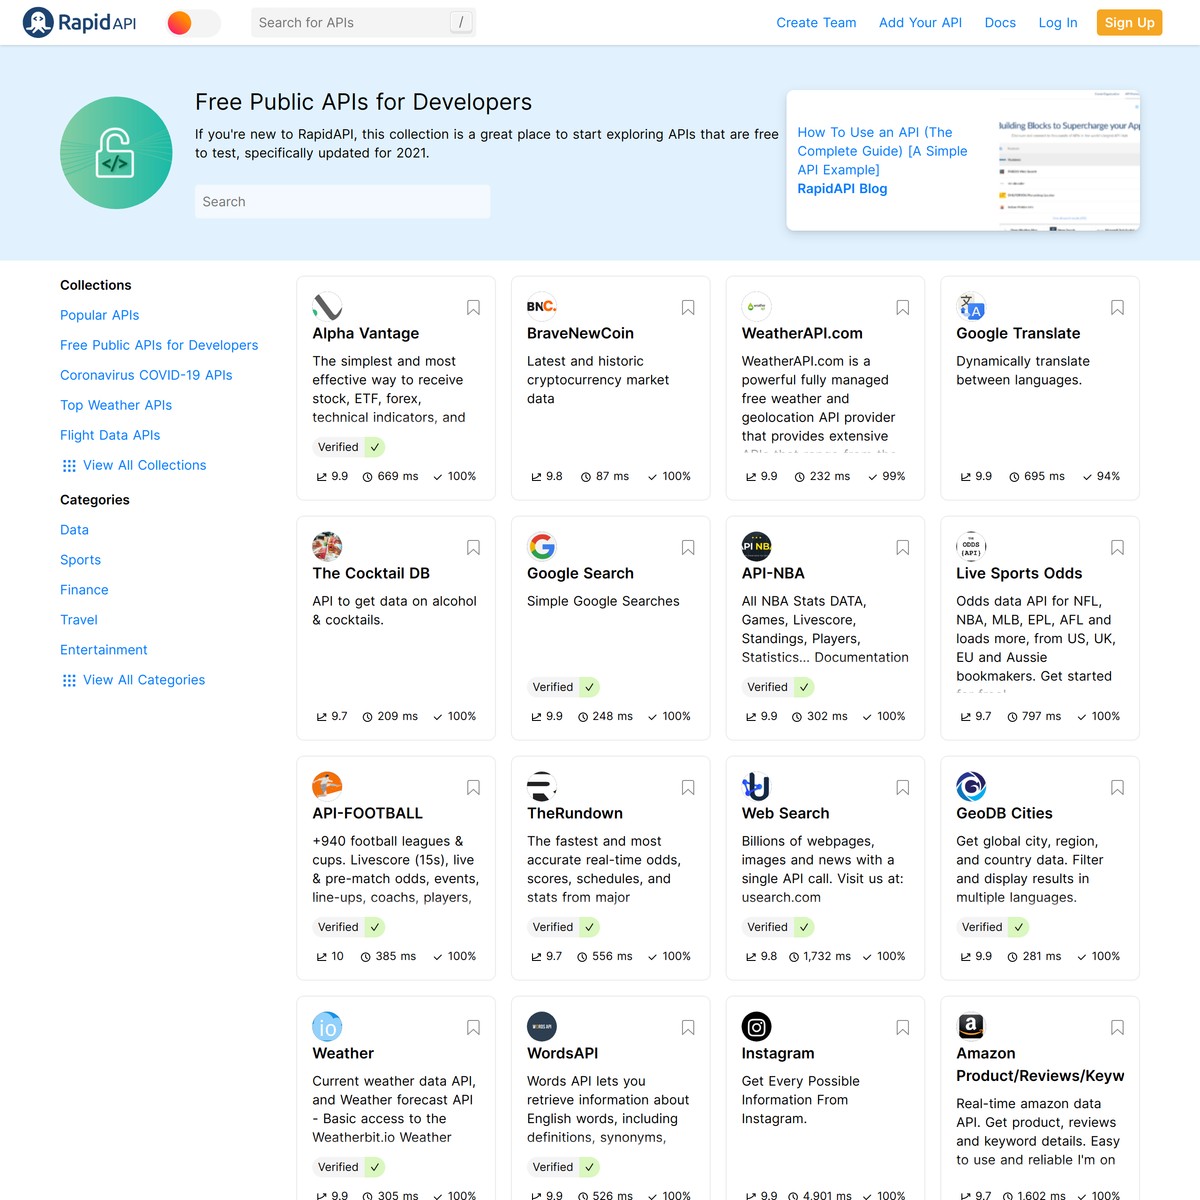Bookmark the Web Search API
The image size is (1200, 1200).
click(903, 788)
